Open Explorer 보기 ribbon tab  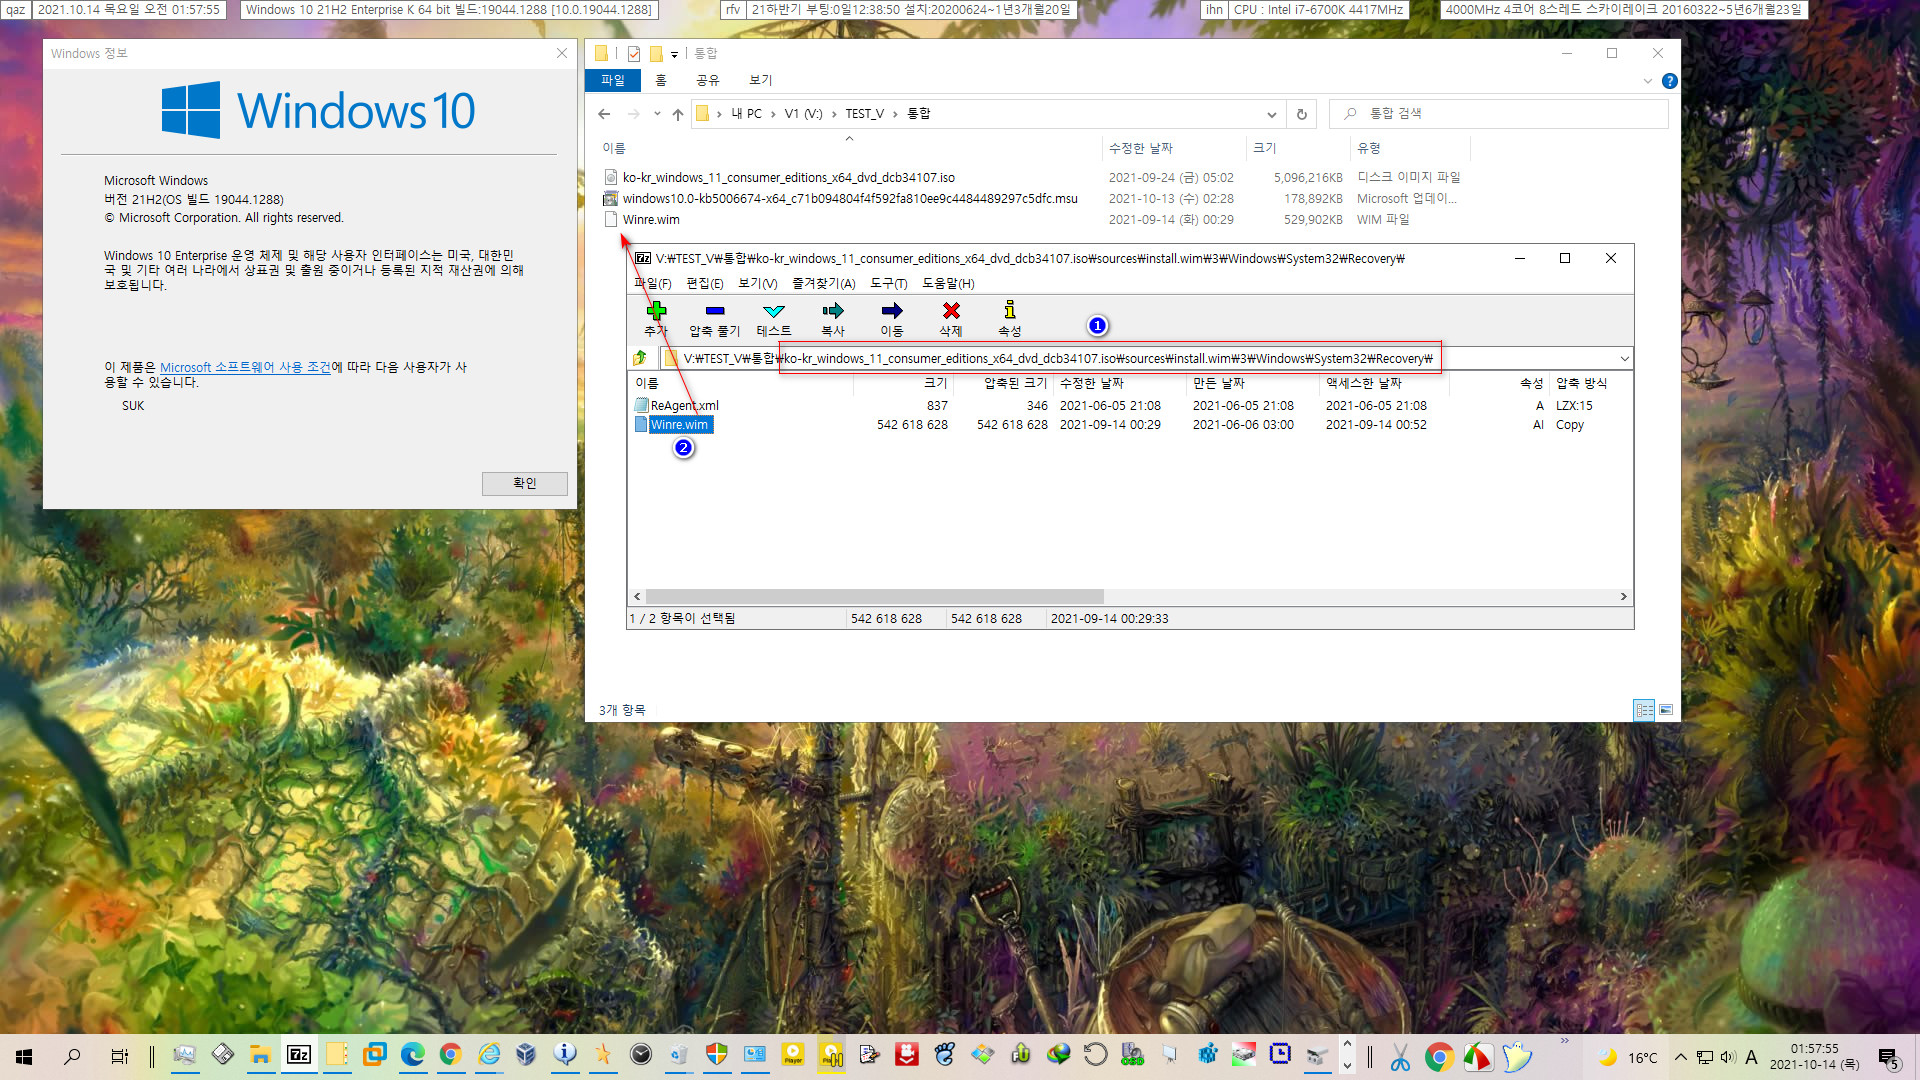(x=761, y=80)
